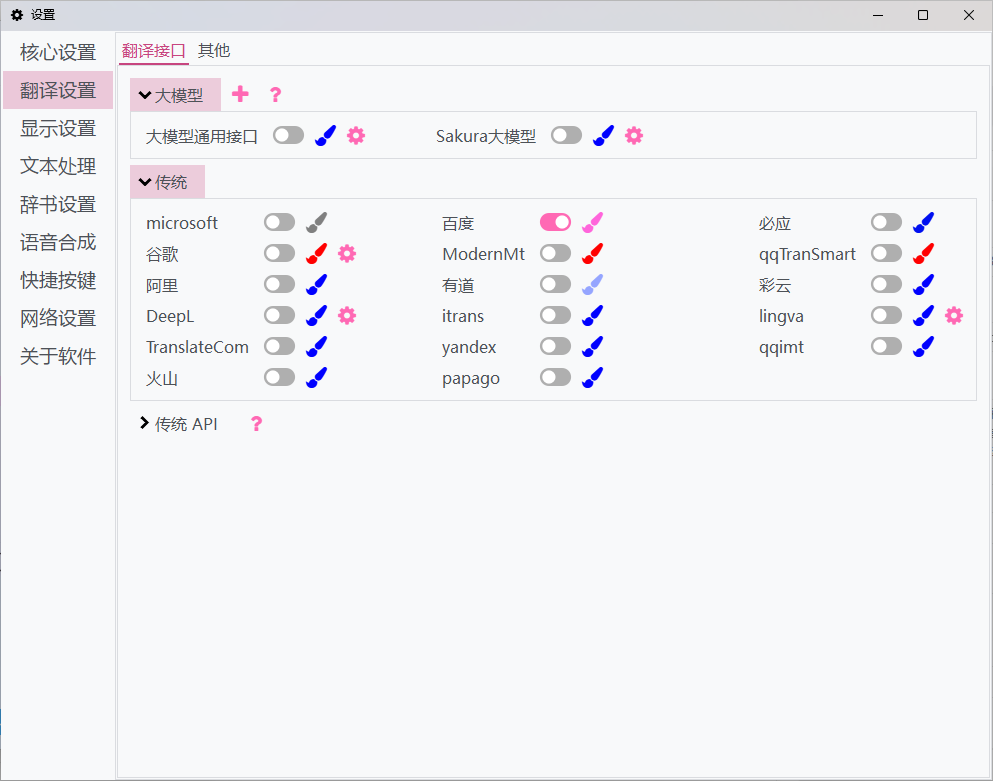Select 网络设置 in the sidebar

57,318
